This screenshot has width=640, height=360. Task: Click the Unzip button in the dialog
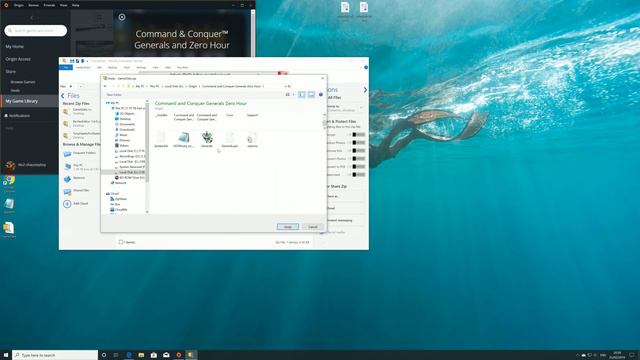click(x=288, y=227)
